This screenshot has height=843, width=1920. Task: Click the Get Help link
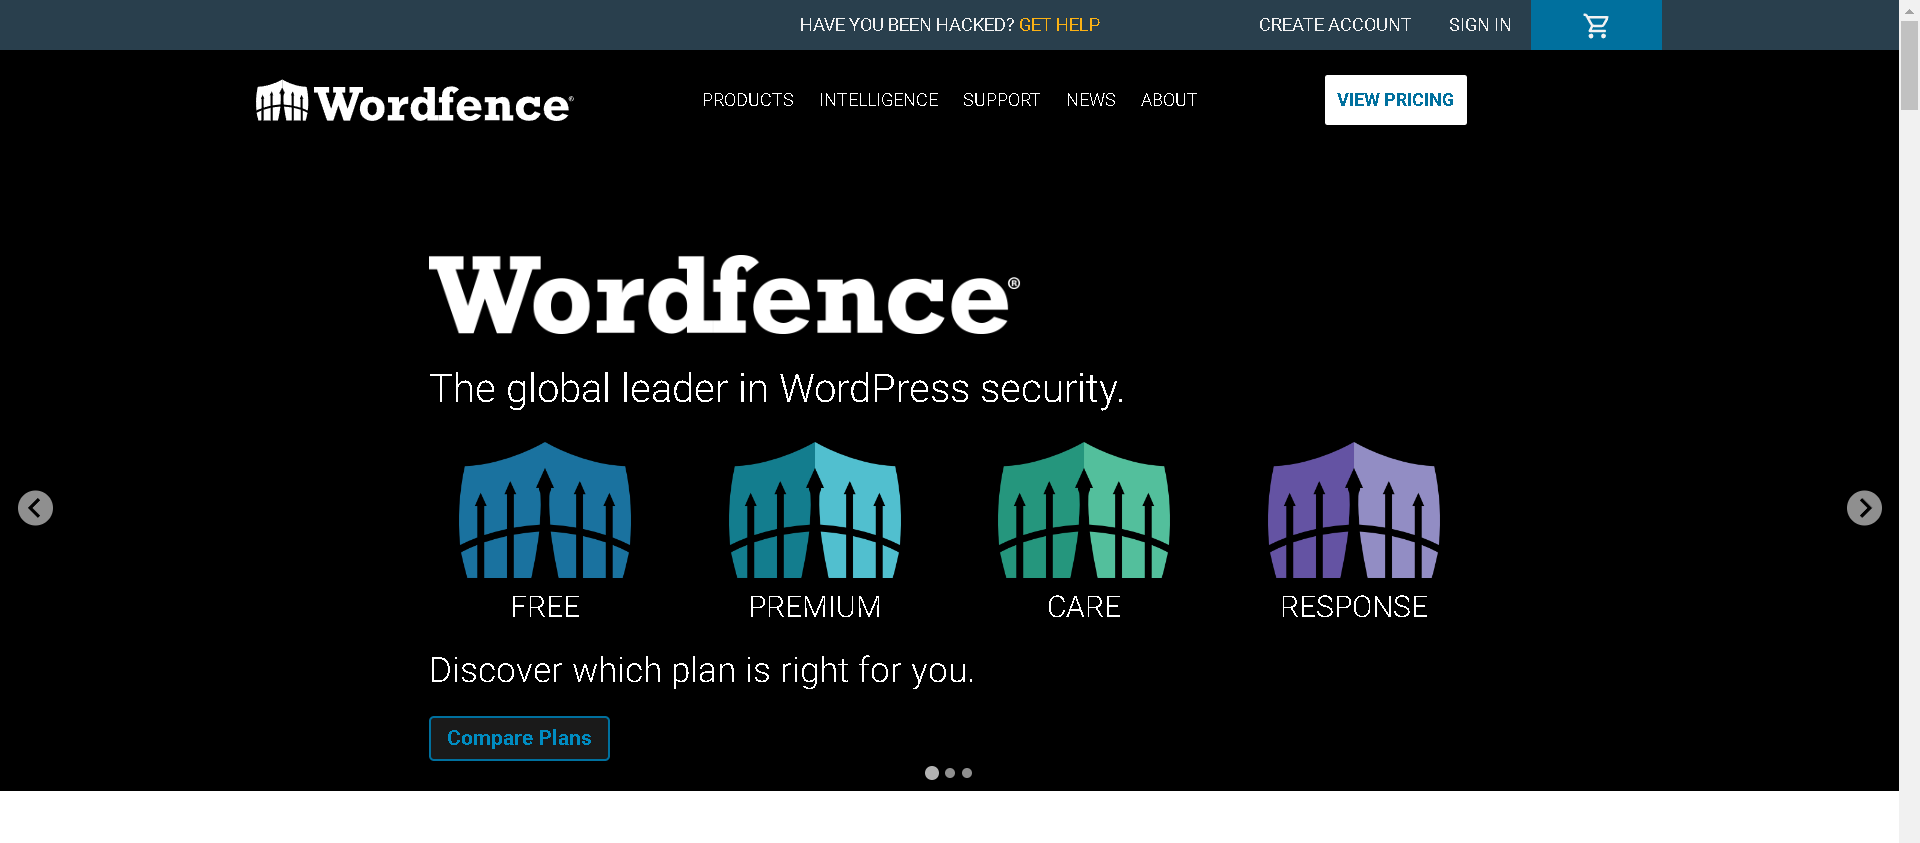coord(1059,25)
